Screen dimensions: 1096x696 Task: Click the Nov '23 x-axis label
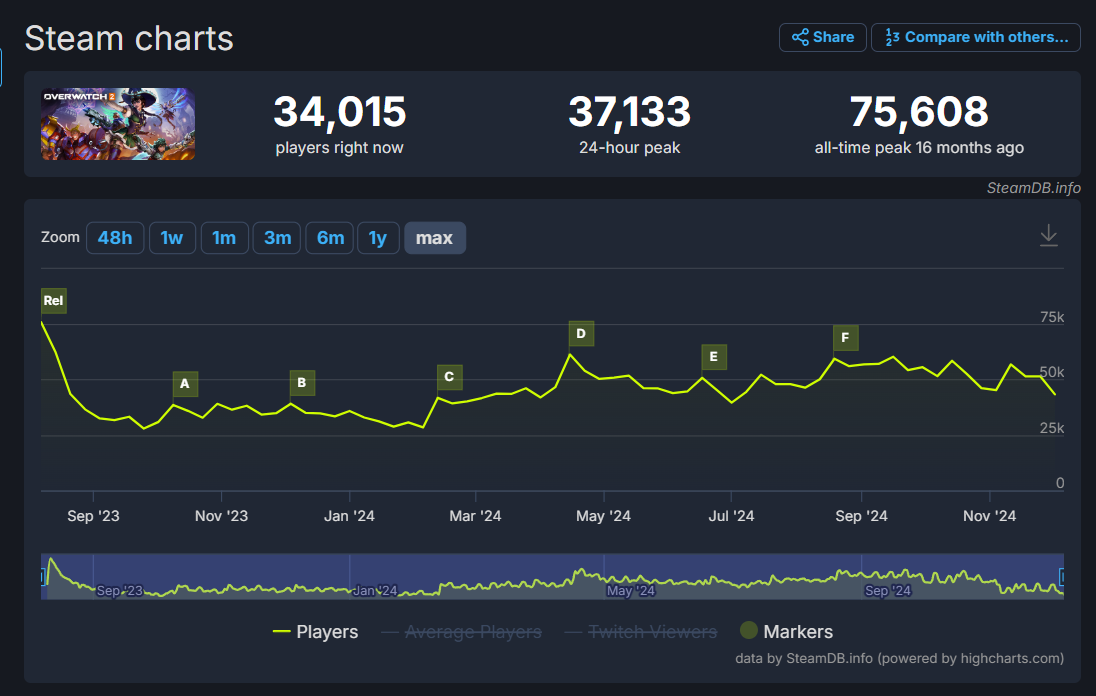222,516
